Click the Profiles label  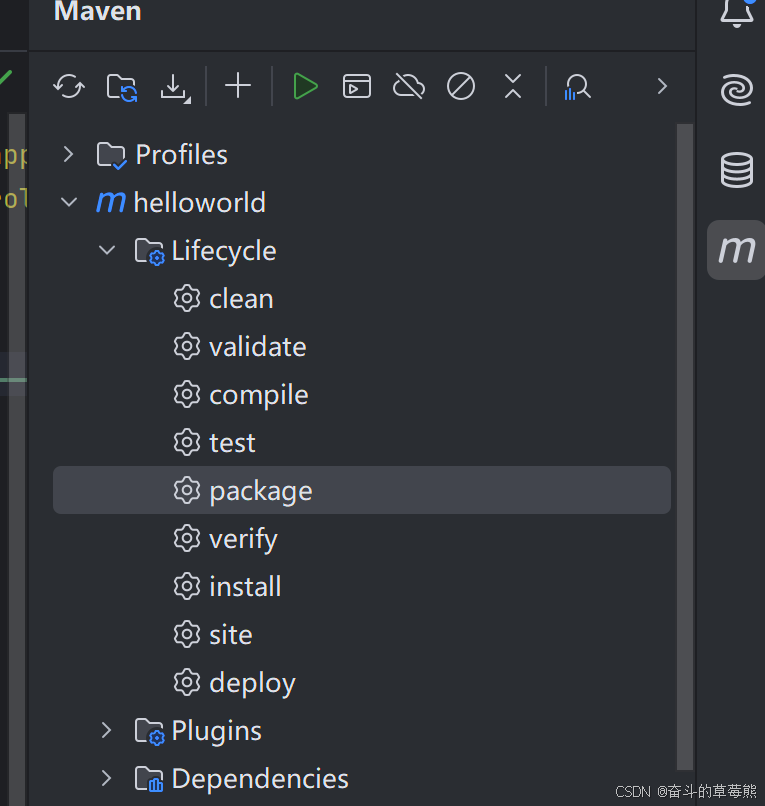181,154
